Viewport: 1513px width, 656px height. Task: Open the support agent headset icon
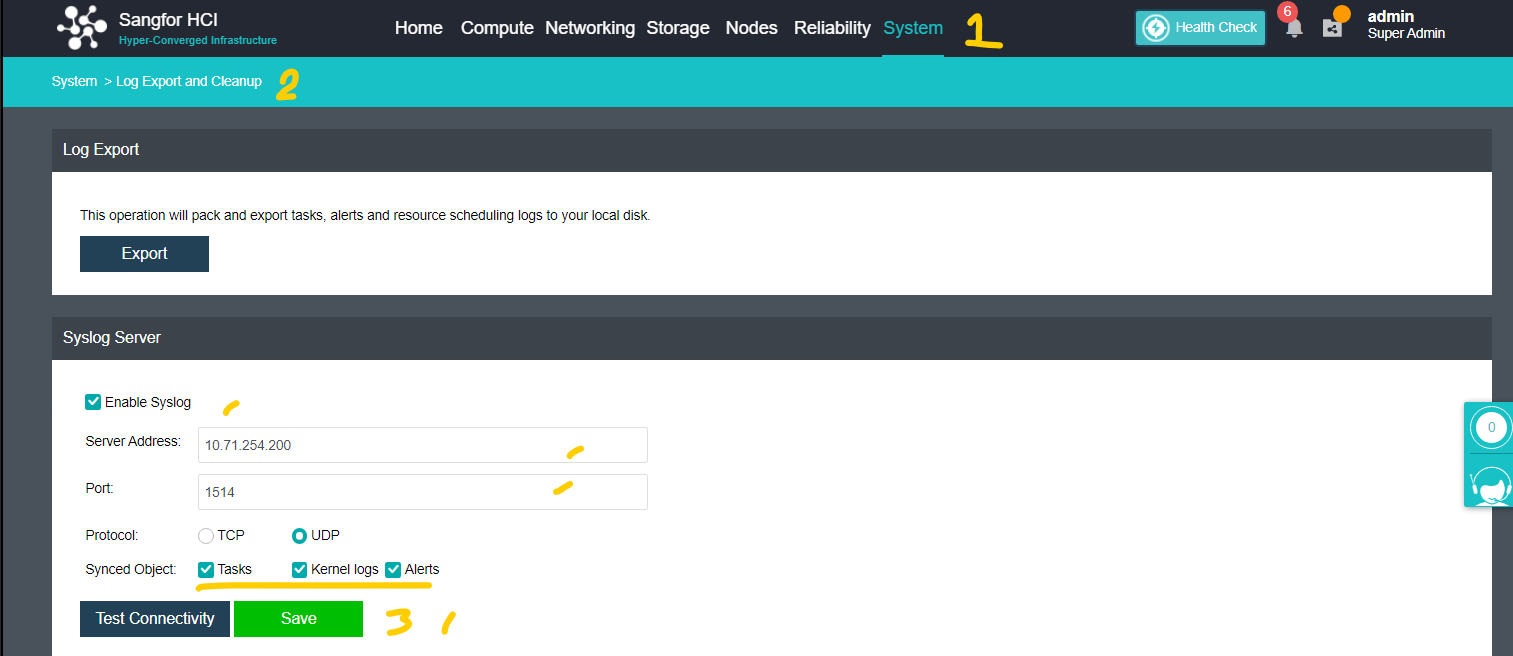1491,485
